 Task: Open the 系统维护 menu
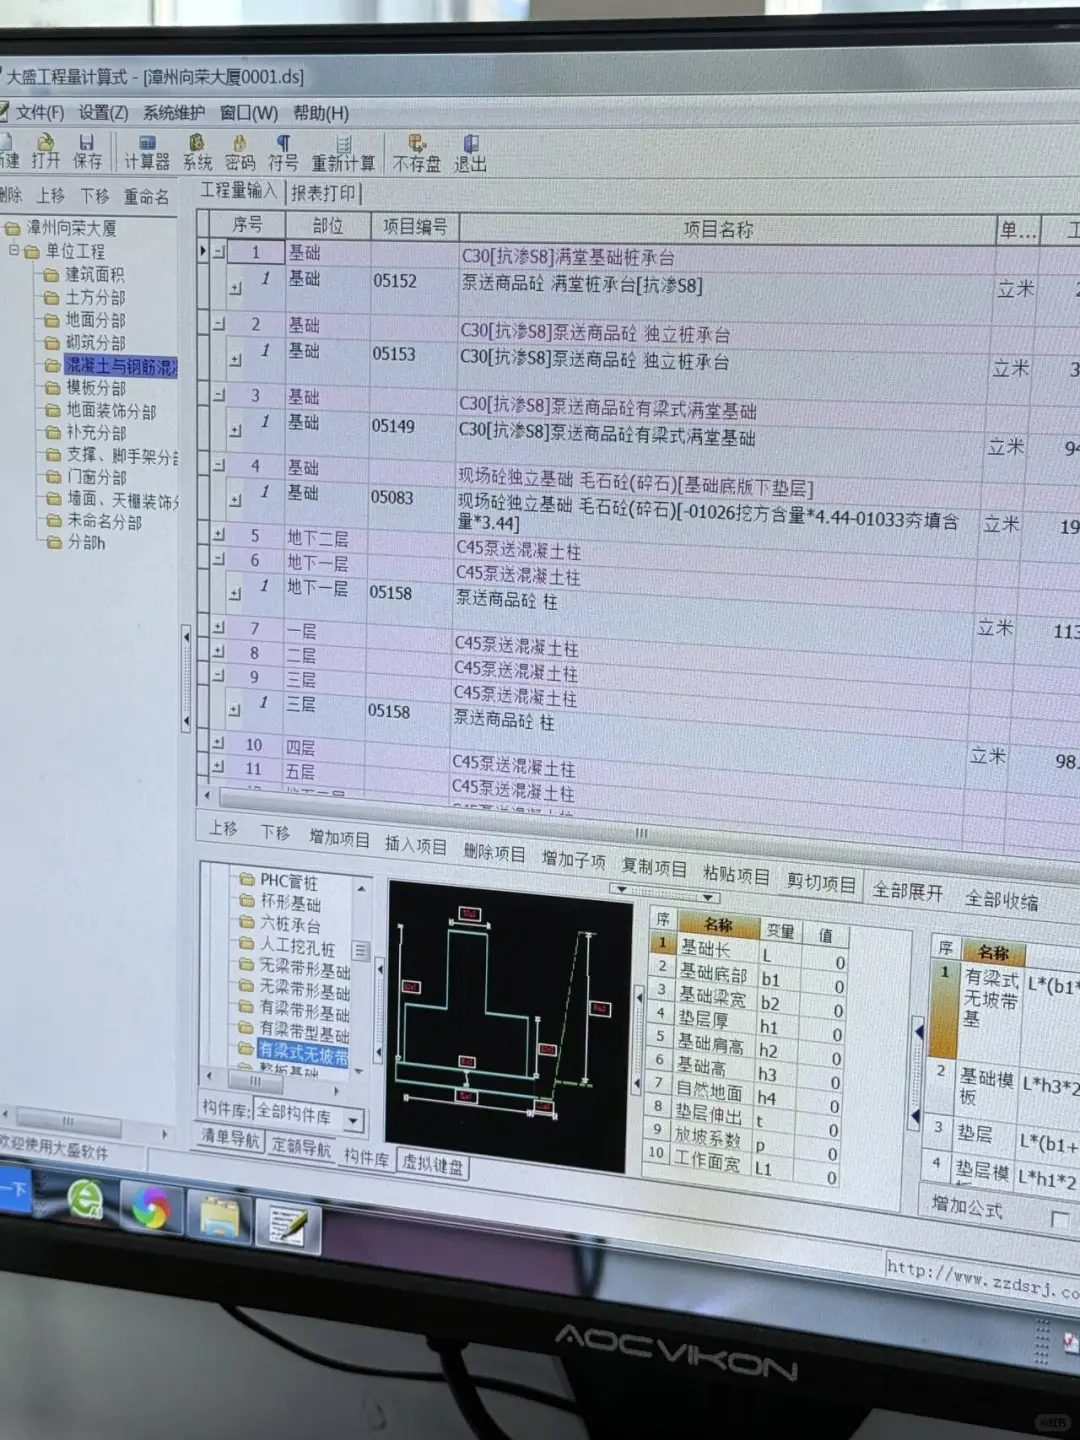click(x=173, y=112)
